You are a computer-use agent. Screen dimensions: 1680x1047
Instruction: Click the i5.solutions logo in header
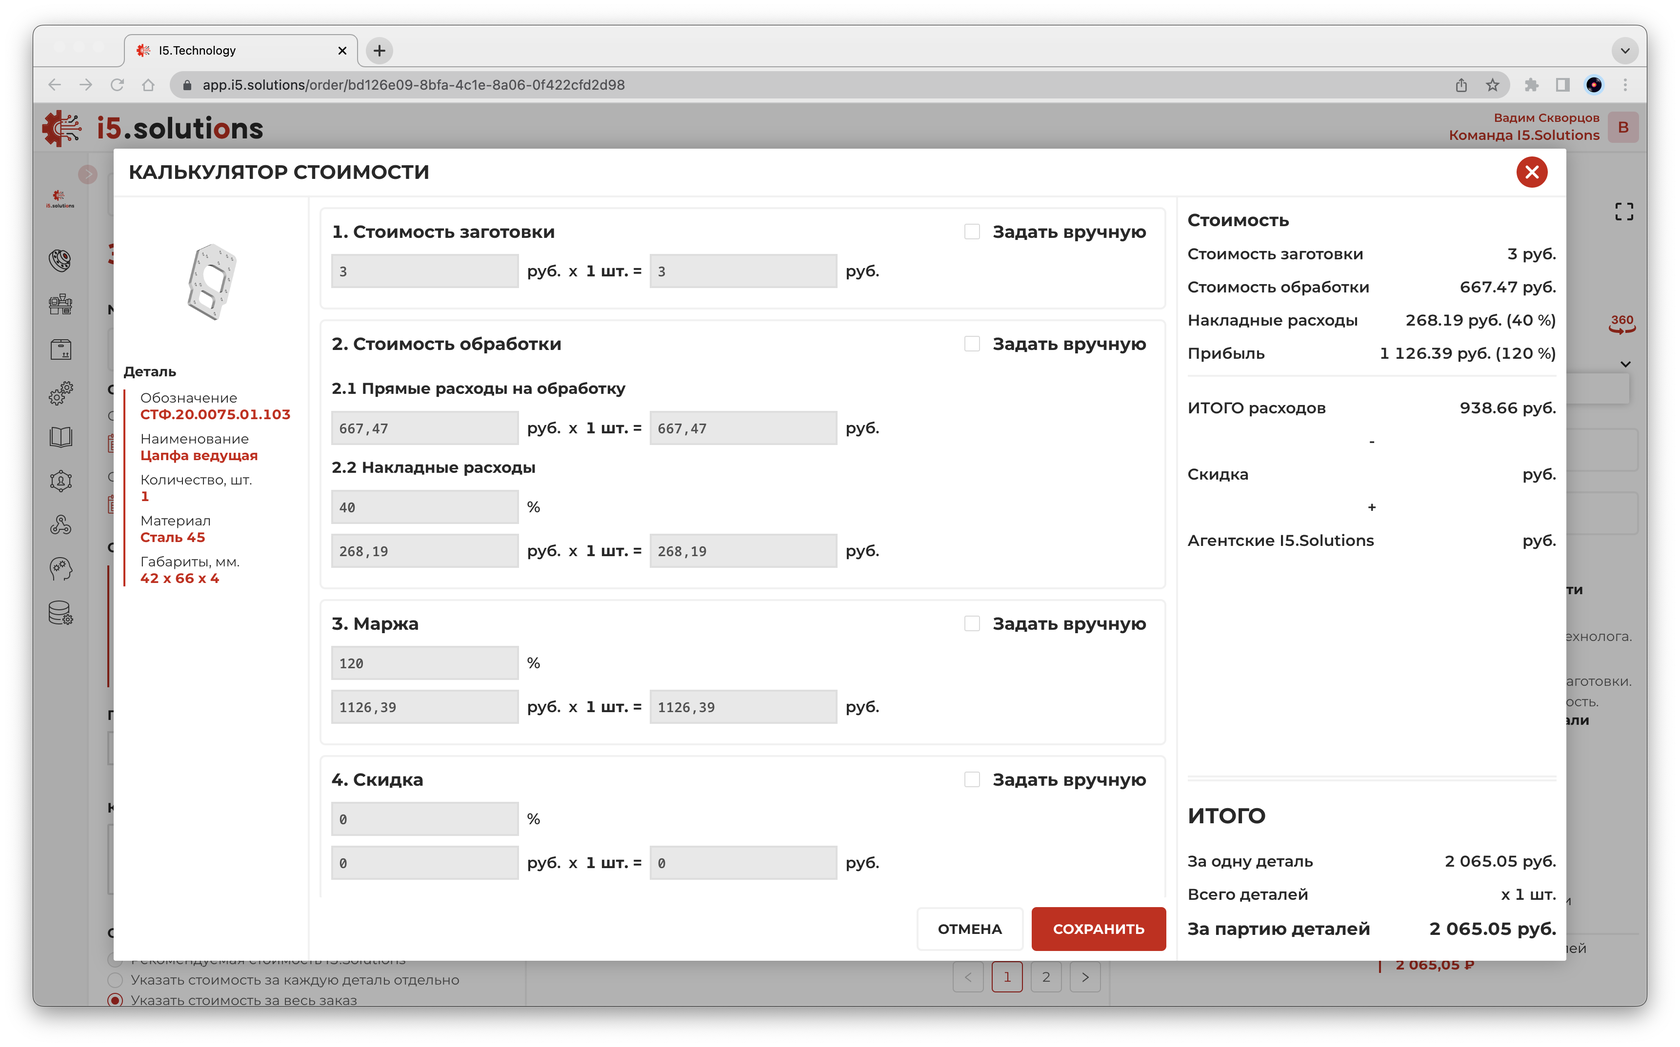[x=153, y=128]
